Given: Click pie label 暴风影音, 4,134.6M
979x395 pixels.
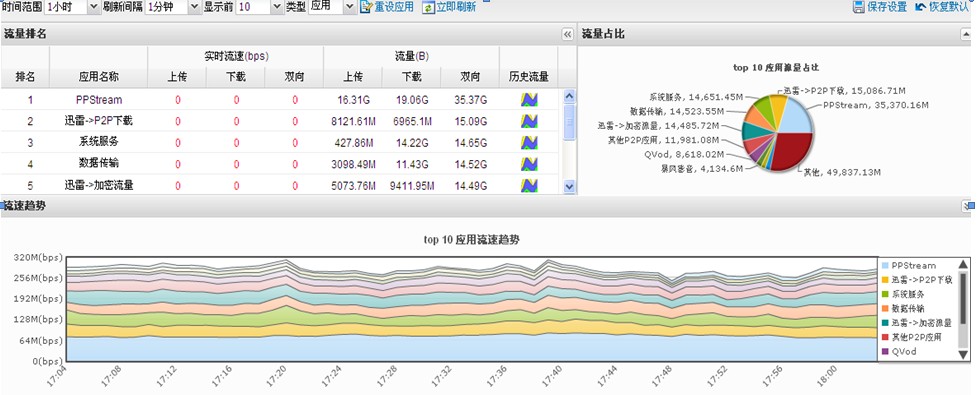Looking at the screenshot, I should tap(702, 168).
